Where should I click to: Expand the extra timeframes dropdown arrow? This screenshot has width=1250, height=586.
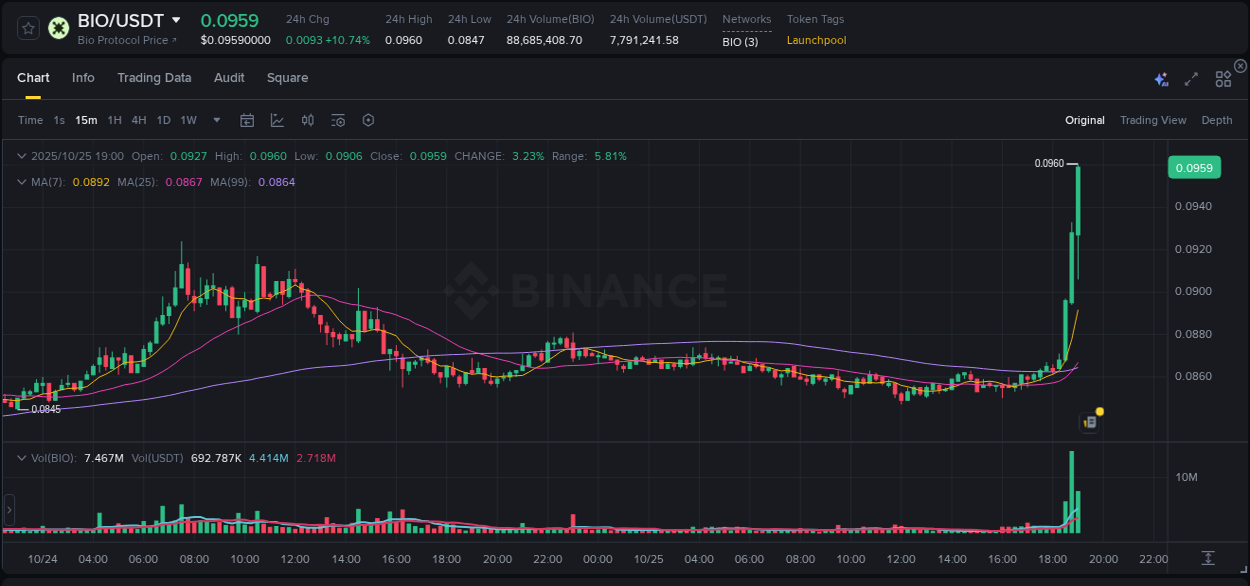point(215,120)
